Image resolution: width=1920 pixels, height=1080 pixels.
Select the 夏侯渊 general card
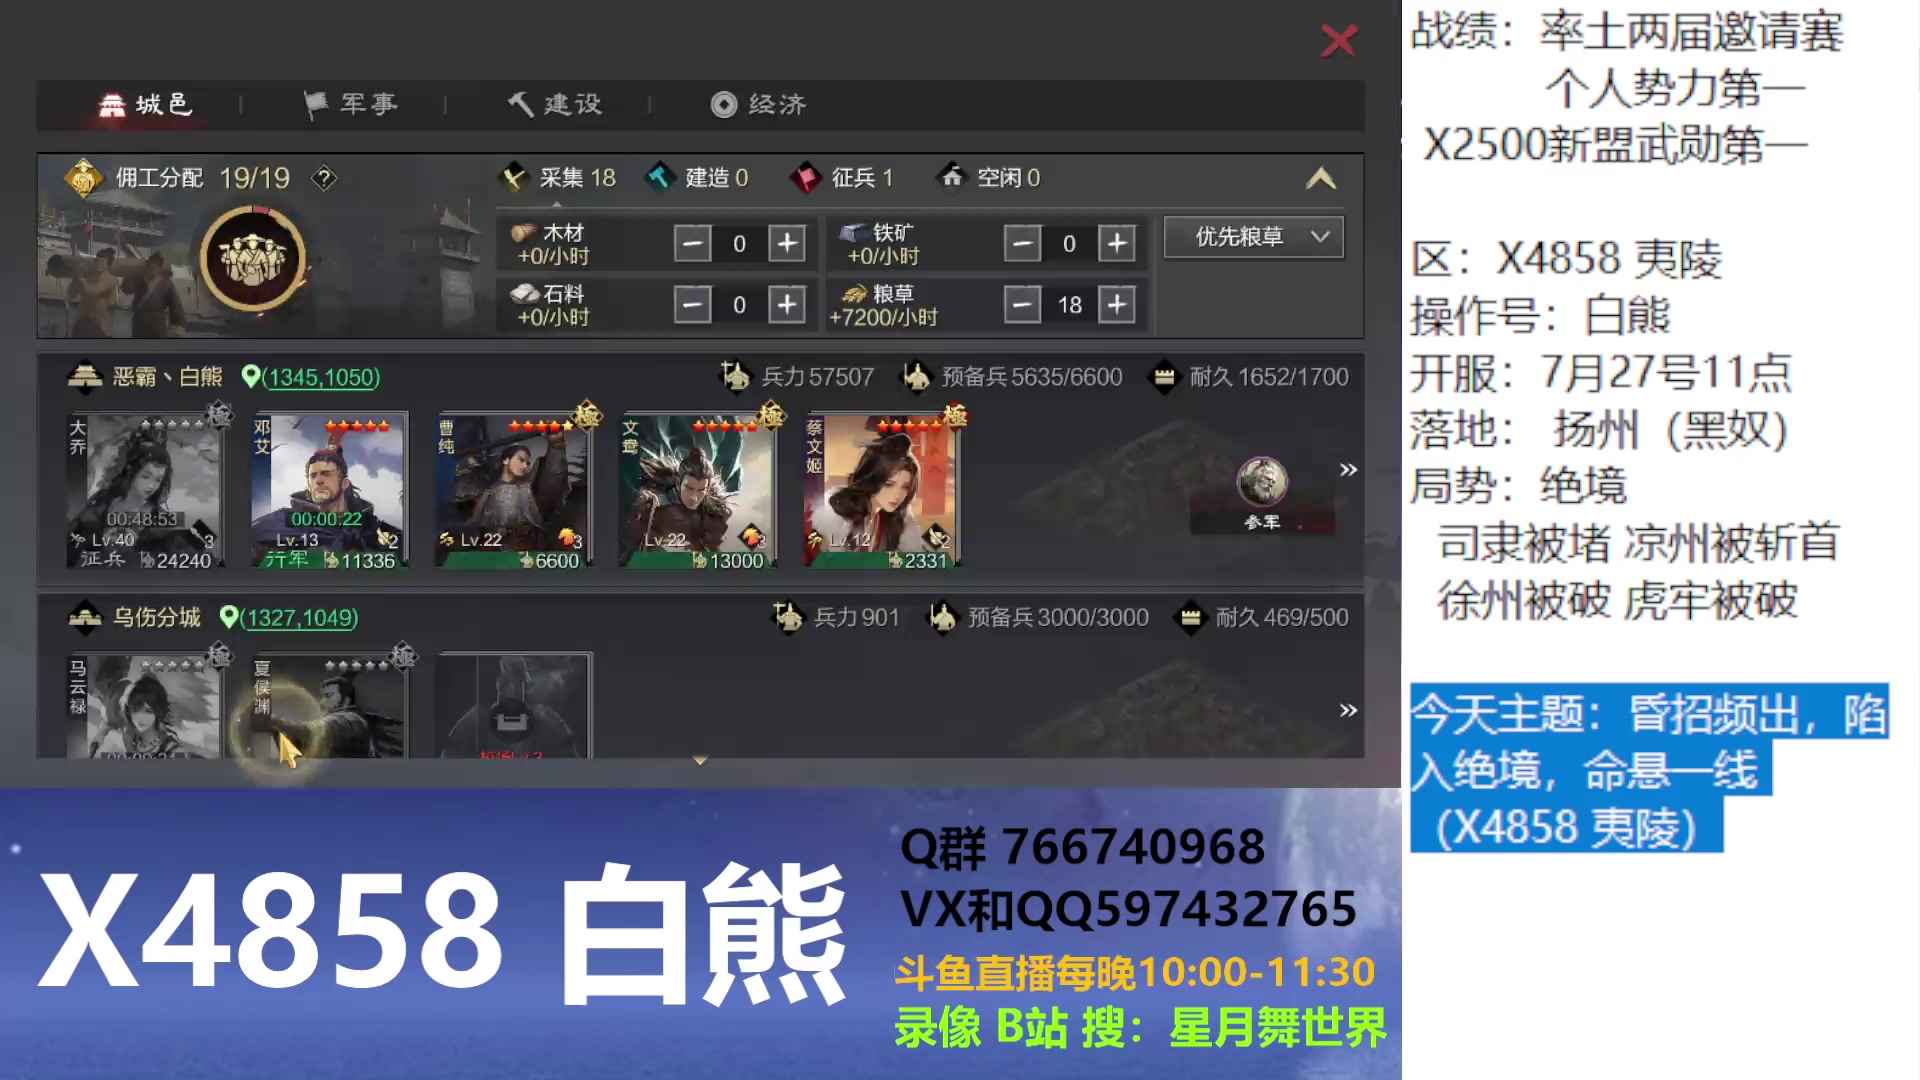point(330,705)
